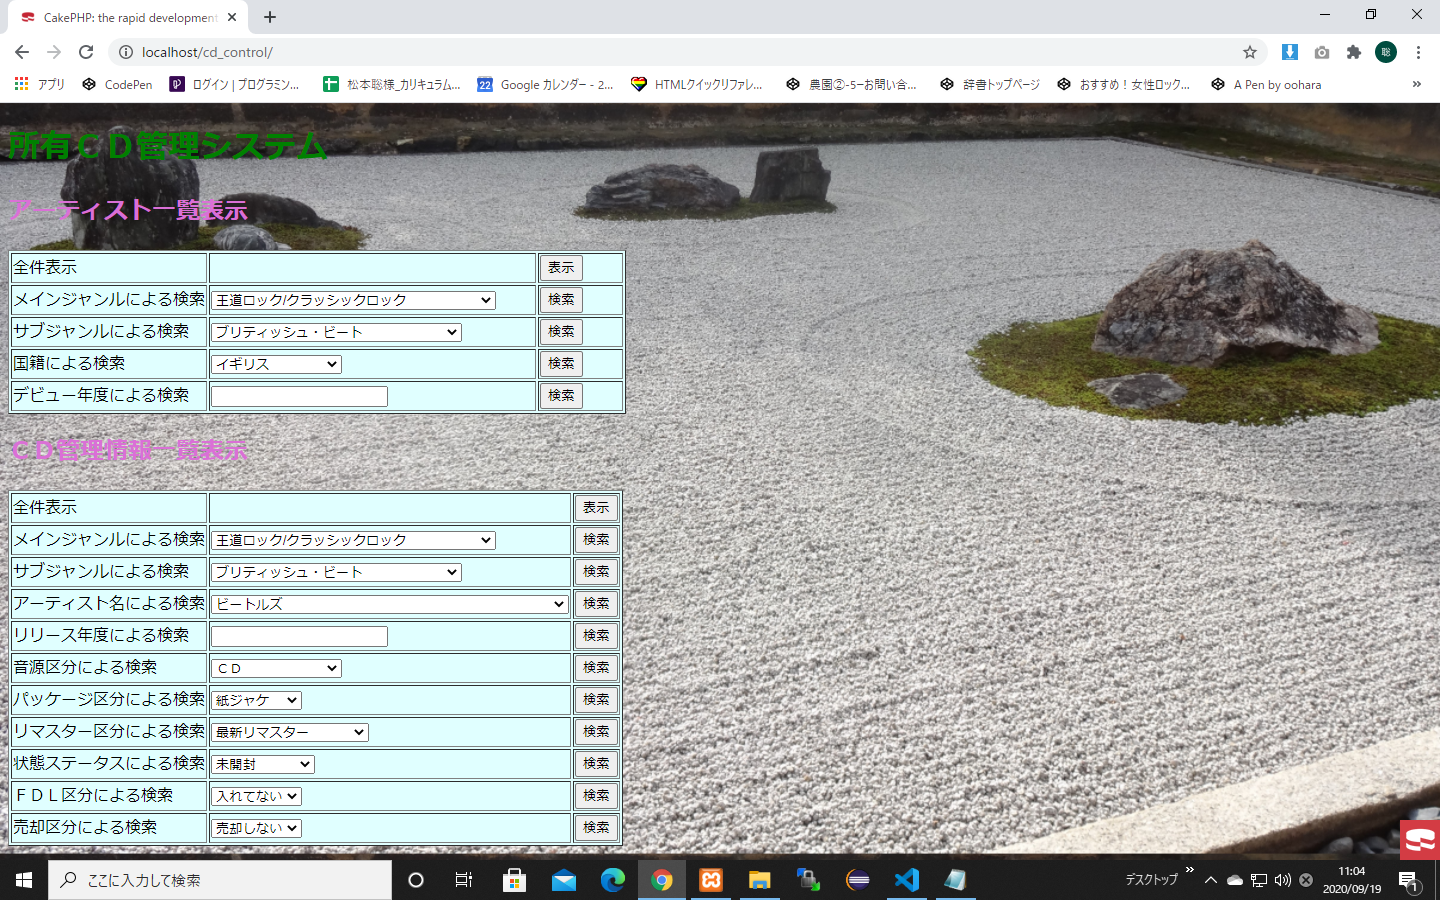The height and width of the screenshot is (900, 1440).
Task: Bookmark this page with the star icon
Action: (x=1249, y=52)
